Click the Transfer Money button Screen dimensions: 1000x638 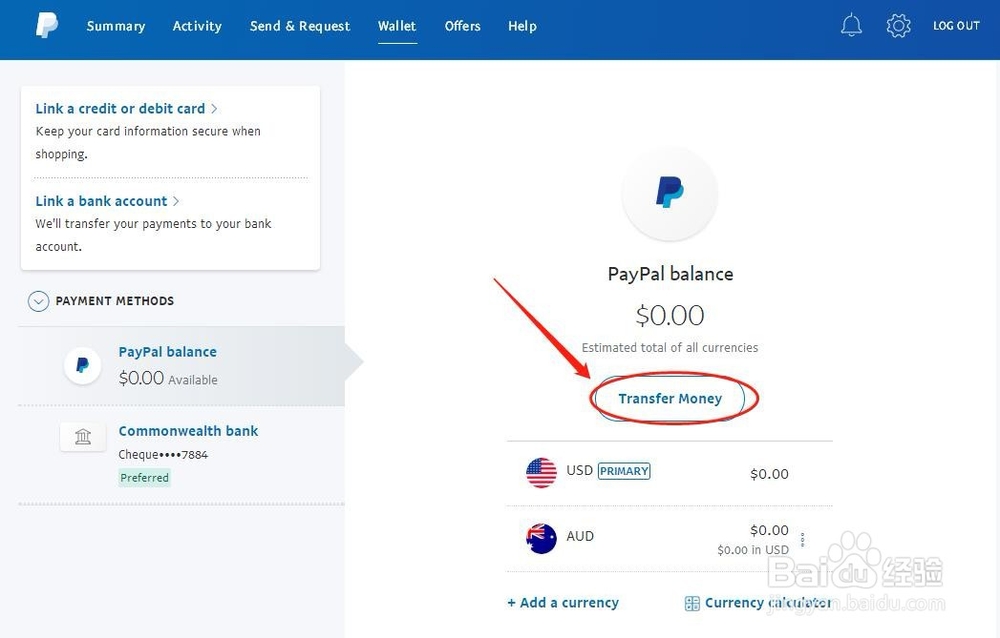click(x=670, y=398)
